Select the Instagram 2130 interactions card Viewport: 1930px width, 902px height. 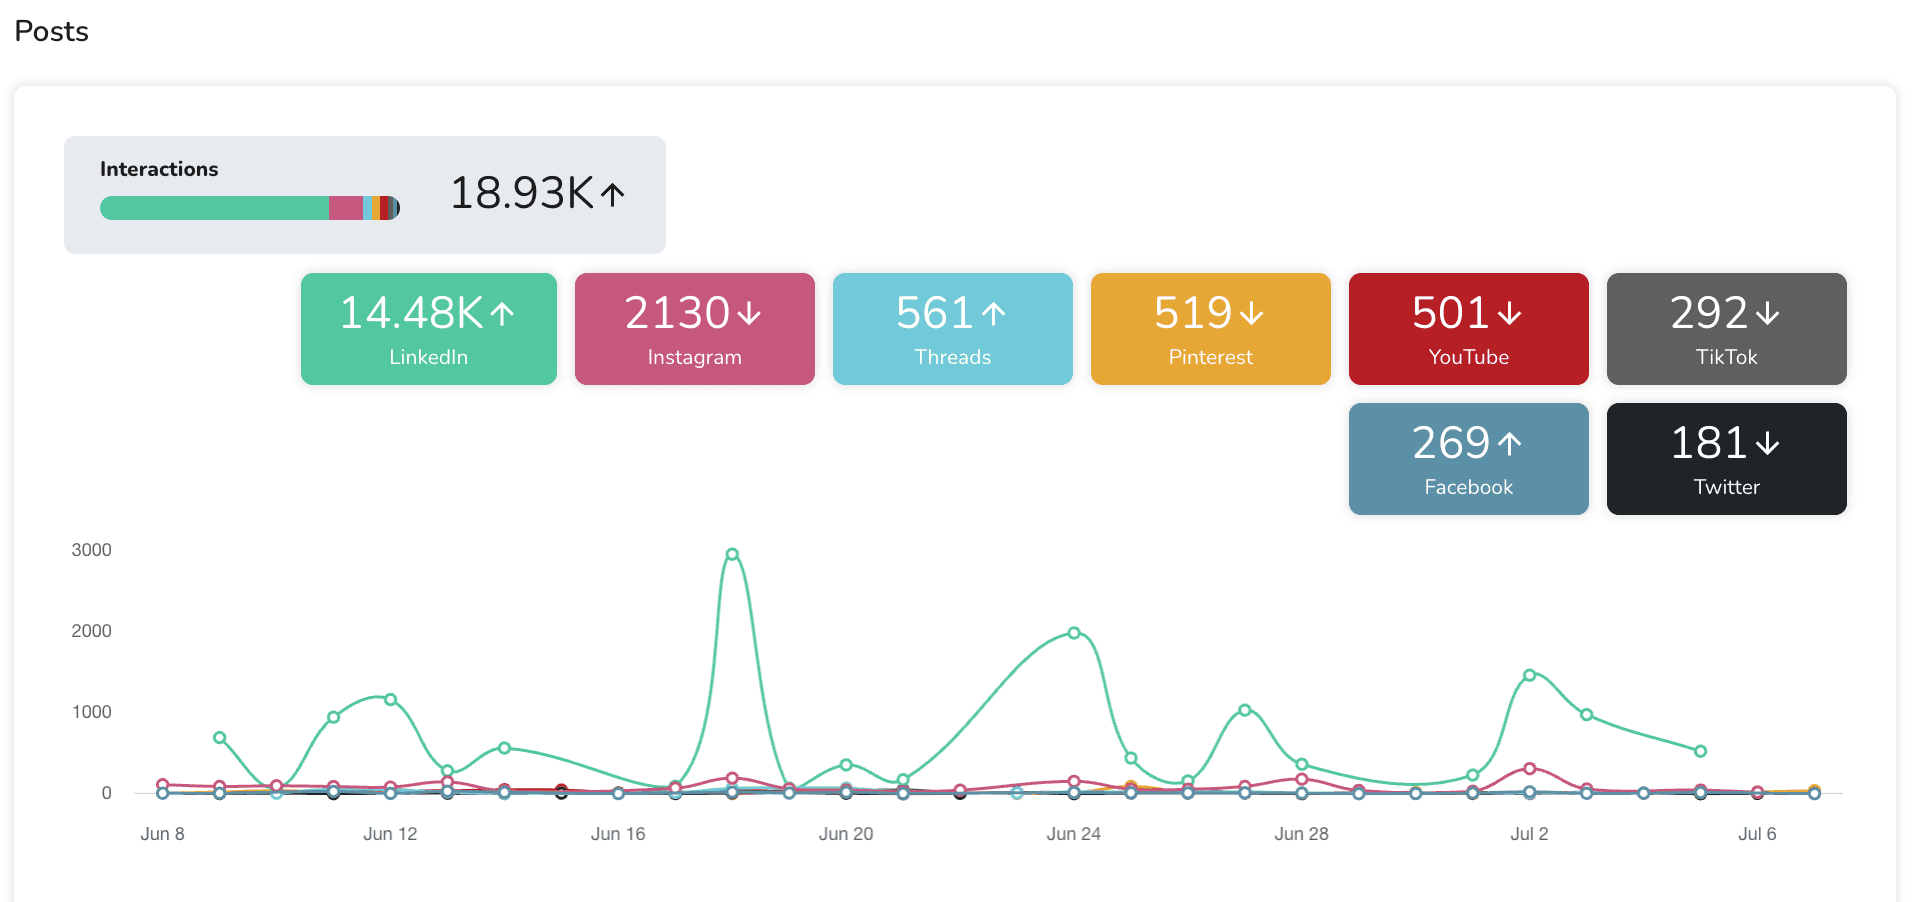point(694,329)
